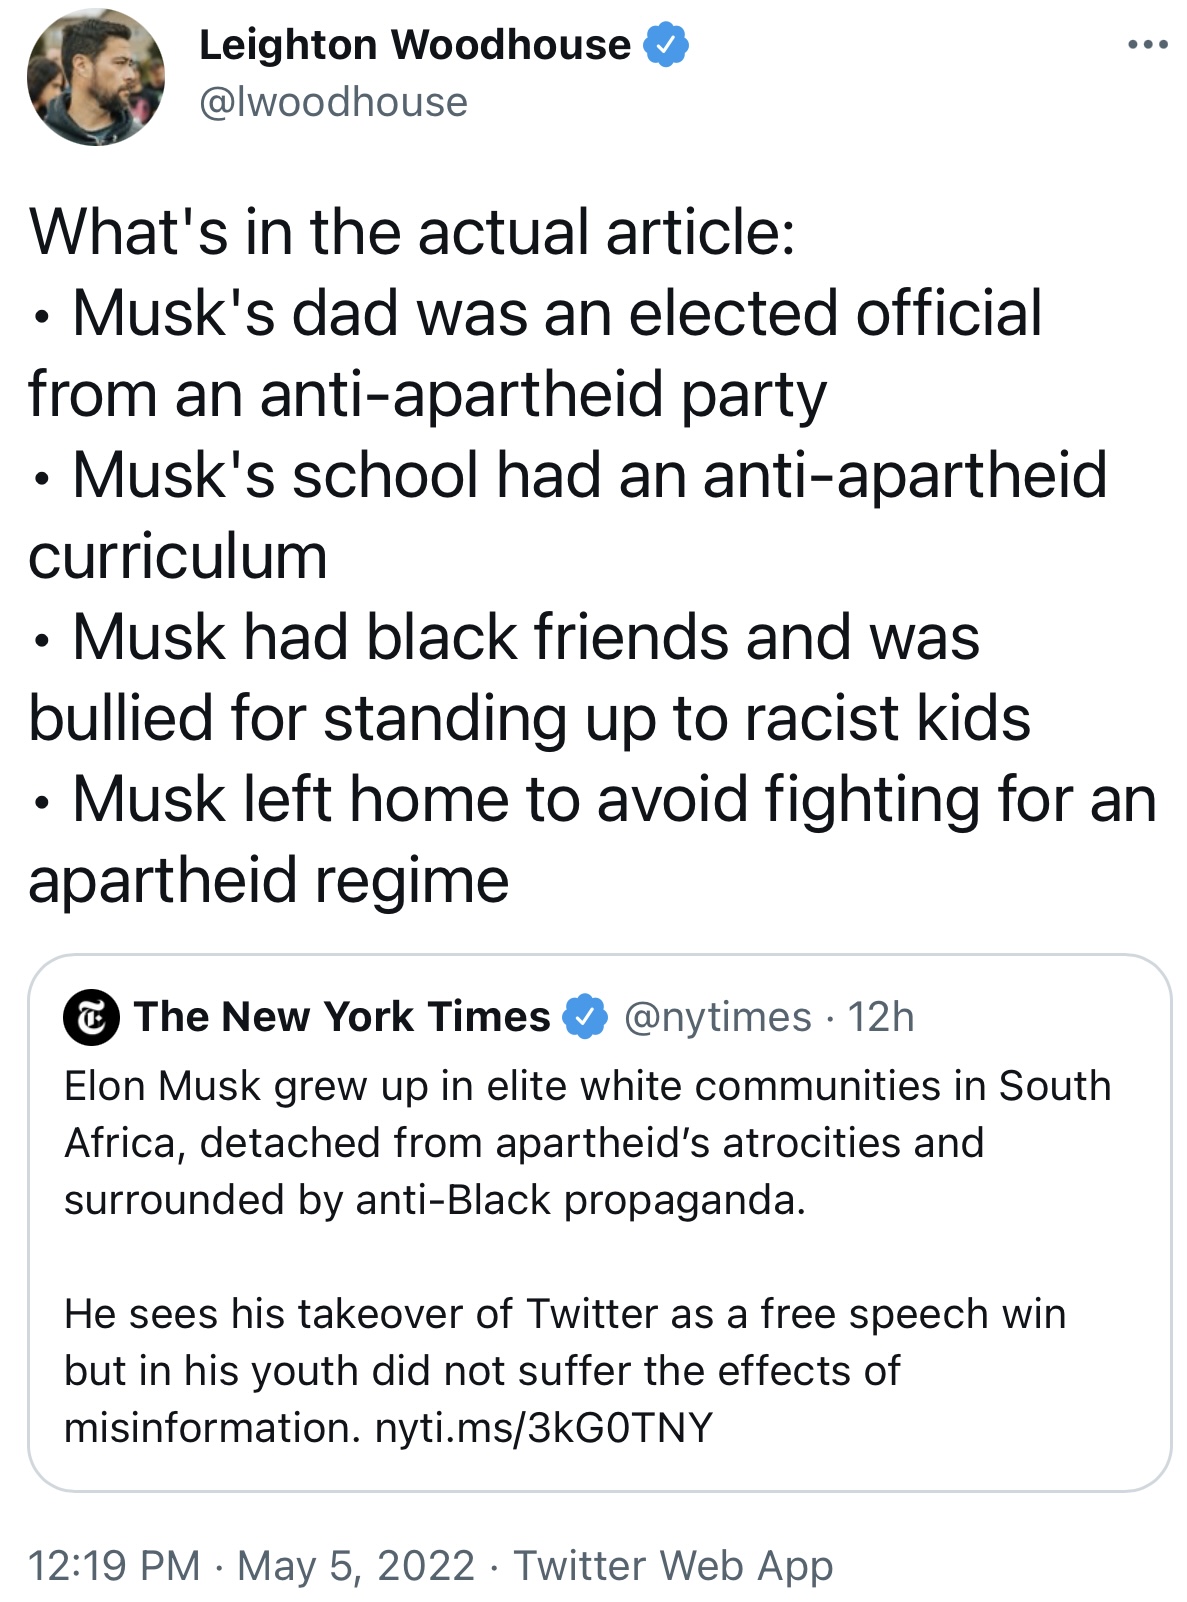1187x1602 pixels.
Task: Open the nyti.ms/3kG0TNY article link
Action: [544, 1427]
